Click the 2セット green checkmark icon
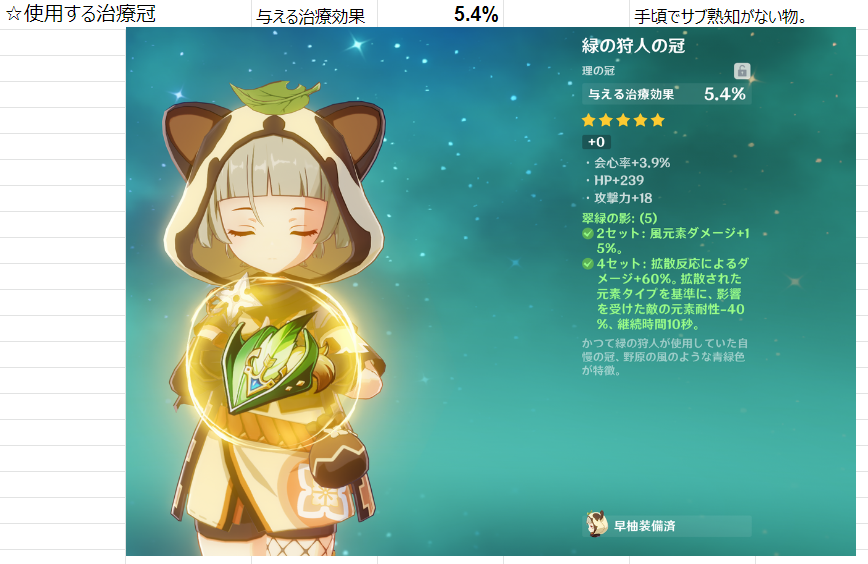The image size is (868, 564). pyautogui.click(x=588, y=234)
